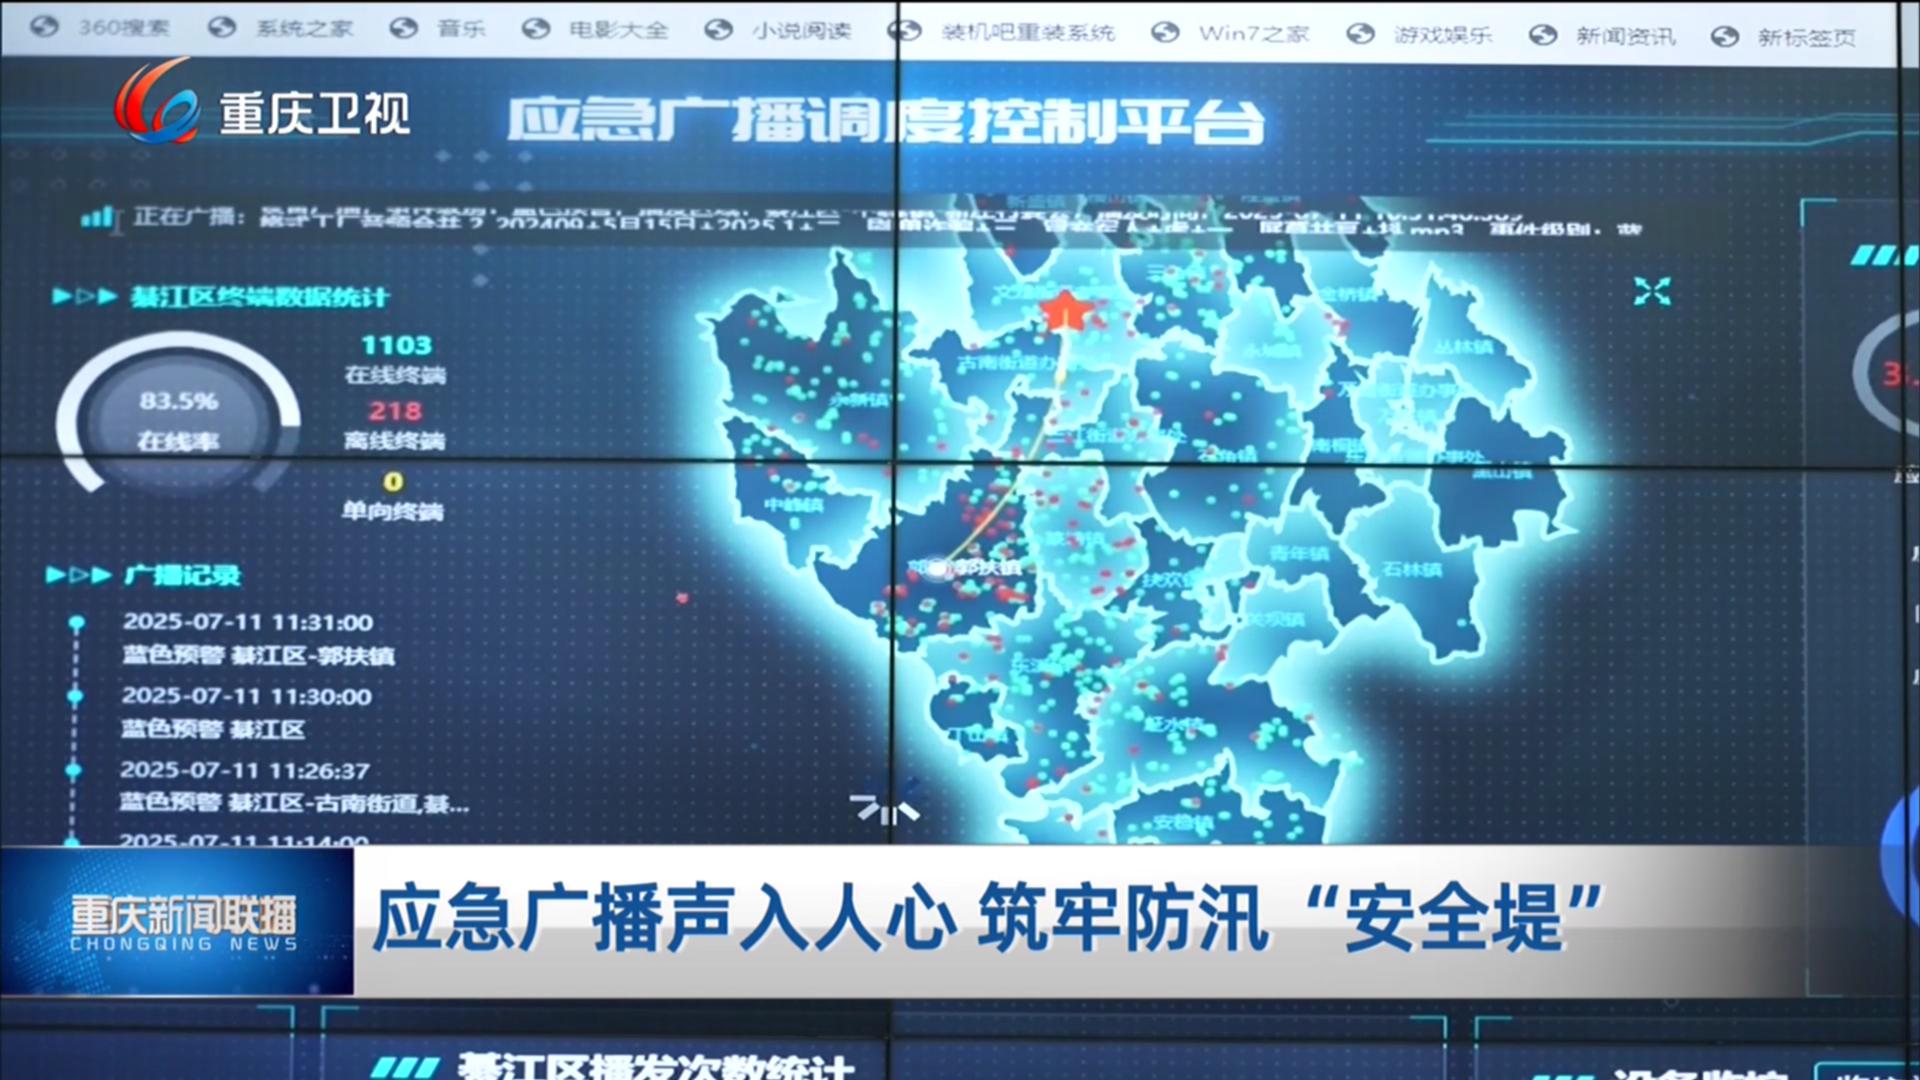
Task: Open the 系统之家 bookmark
Action: [x=304, y=28]
